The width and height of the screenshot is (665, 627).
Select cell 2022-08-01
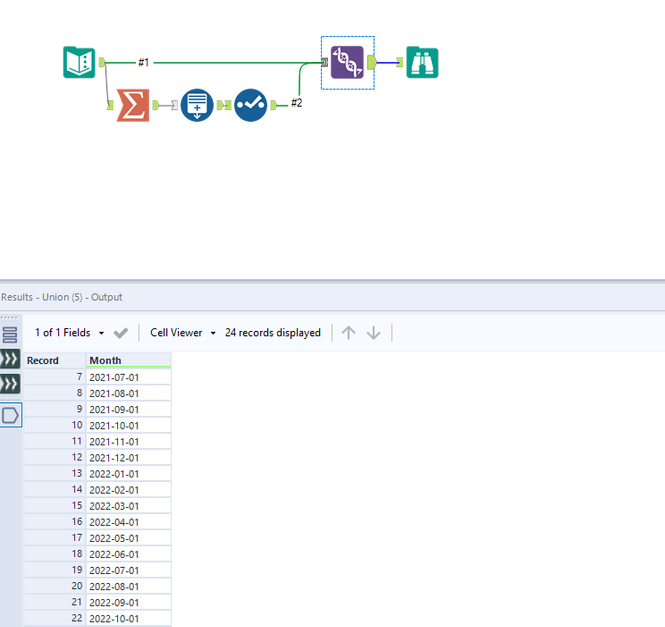coord(129,587)
